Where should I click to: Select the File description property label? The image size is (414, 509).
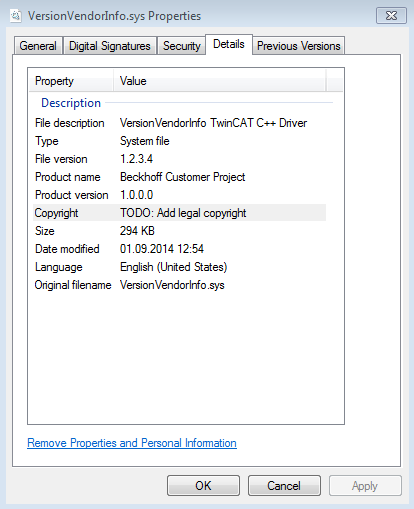click(70, 123)
